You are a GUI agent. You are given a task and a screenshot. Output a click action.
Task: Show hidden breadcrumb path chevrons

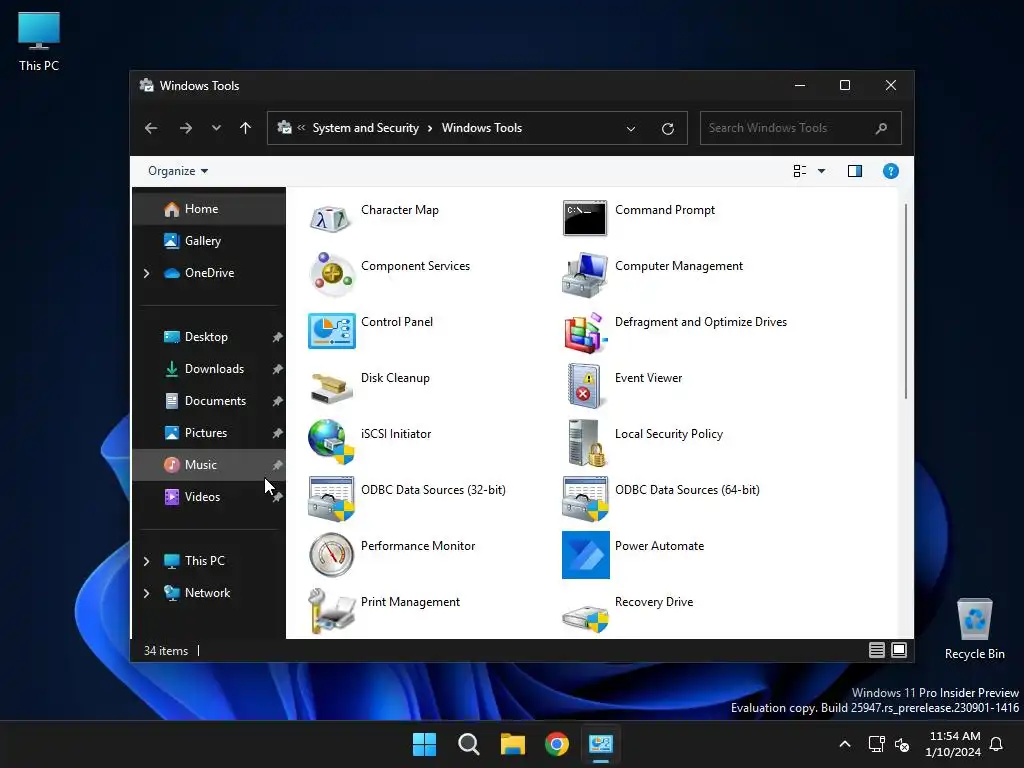[x=301, y=127]
